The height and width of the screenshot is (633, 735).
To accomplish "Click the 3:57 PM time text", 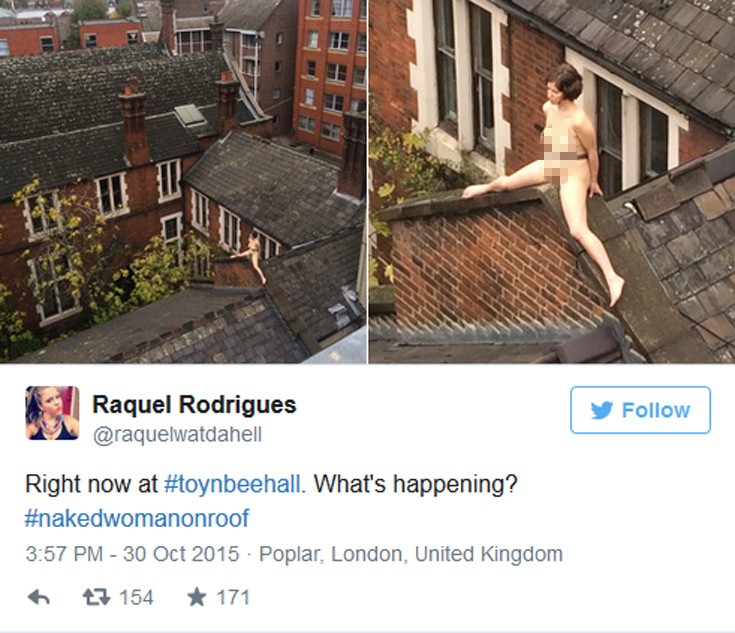I will click(x=64, y=554).
